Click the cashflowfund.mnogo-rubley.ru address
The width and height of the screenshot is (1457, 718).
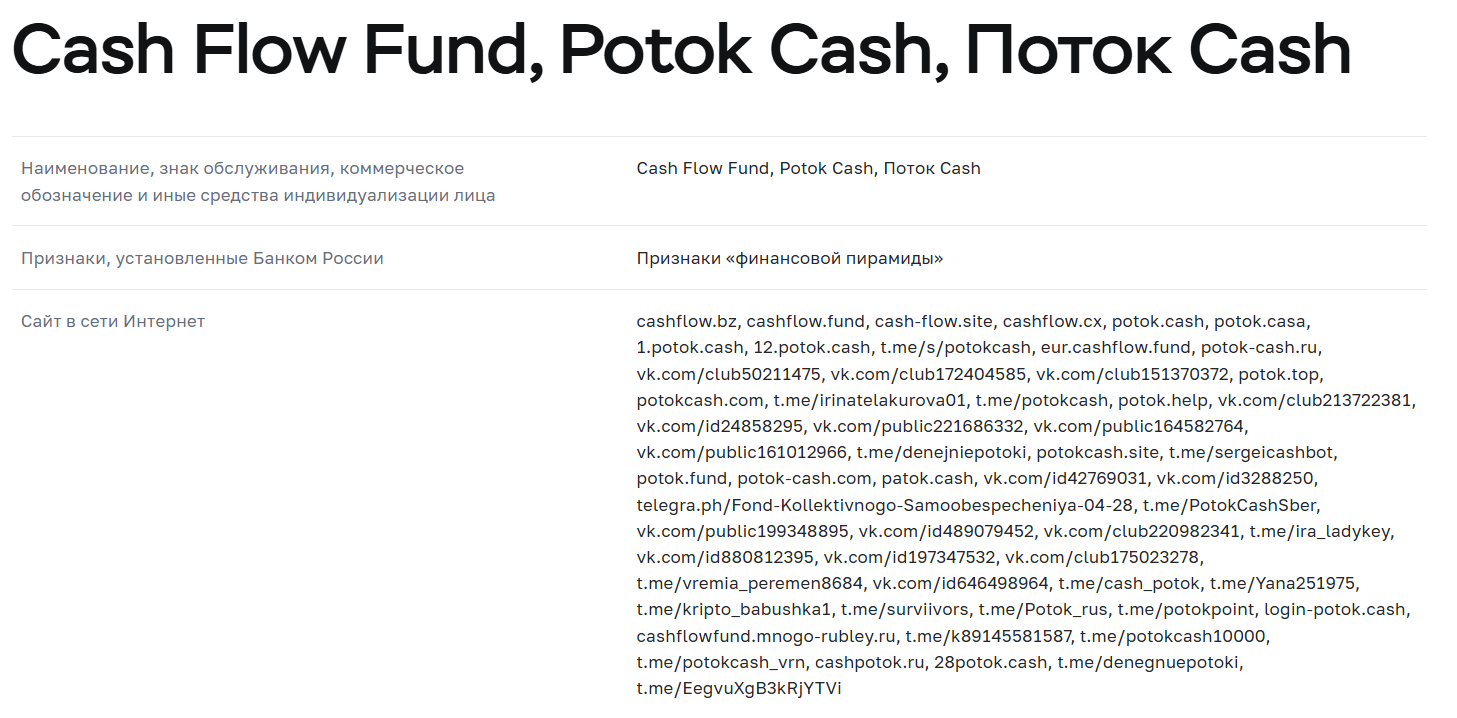pos(766,636)
